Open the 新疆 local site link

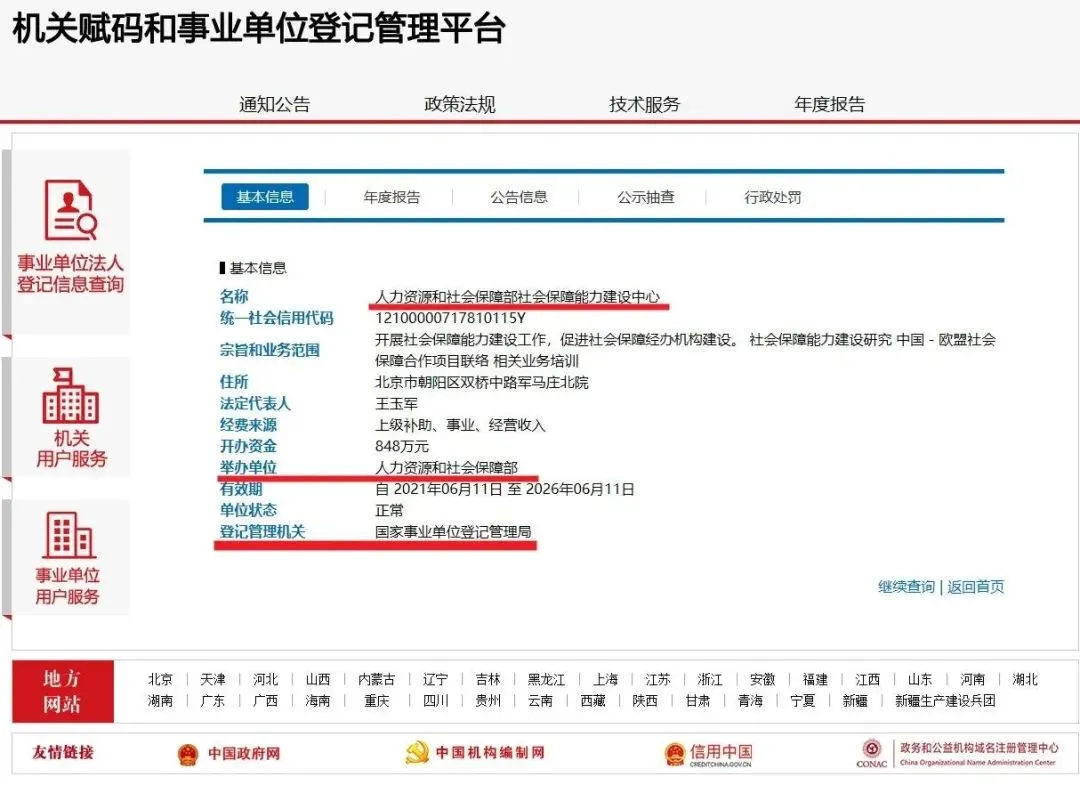pyautogui.click(x=855, y=701)
